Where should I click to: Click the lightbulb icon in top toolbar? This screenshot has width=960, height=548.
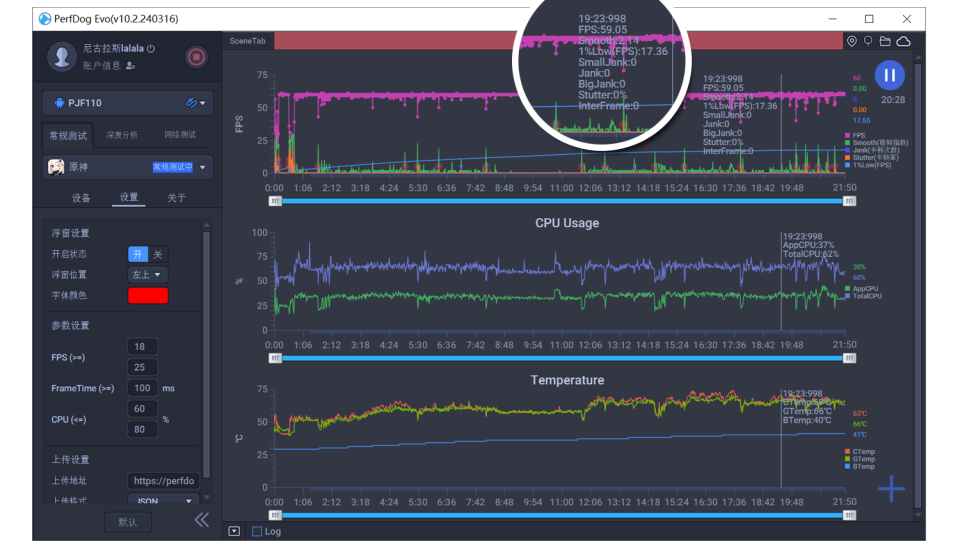[x=869, y=41]
